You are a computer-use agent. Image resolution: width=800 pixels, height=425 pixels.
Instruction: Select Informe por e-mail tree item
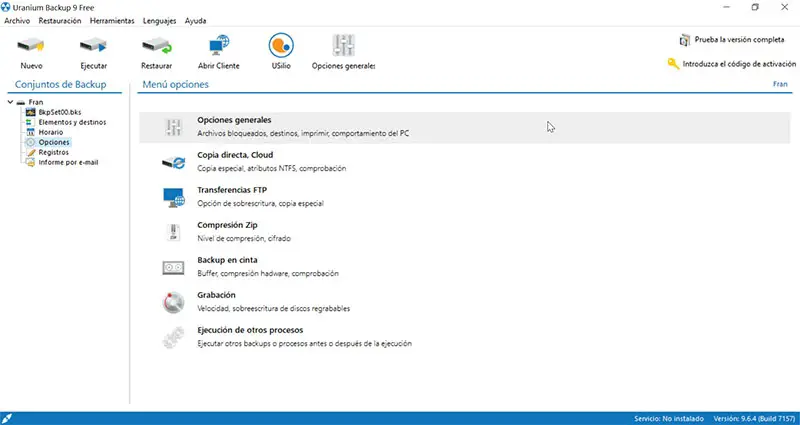[68, 163]
